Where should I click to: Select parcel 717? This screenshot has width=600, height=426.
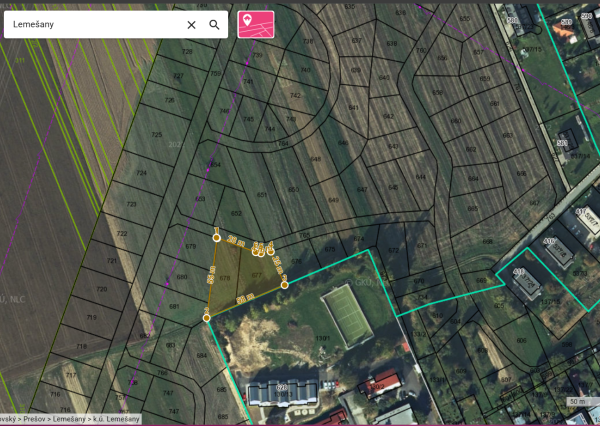click(x=71, y=375)
